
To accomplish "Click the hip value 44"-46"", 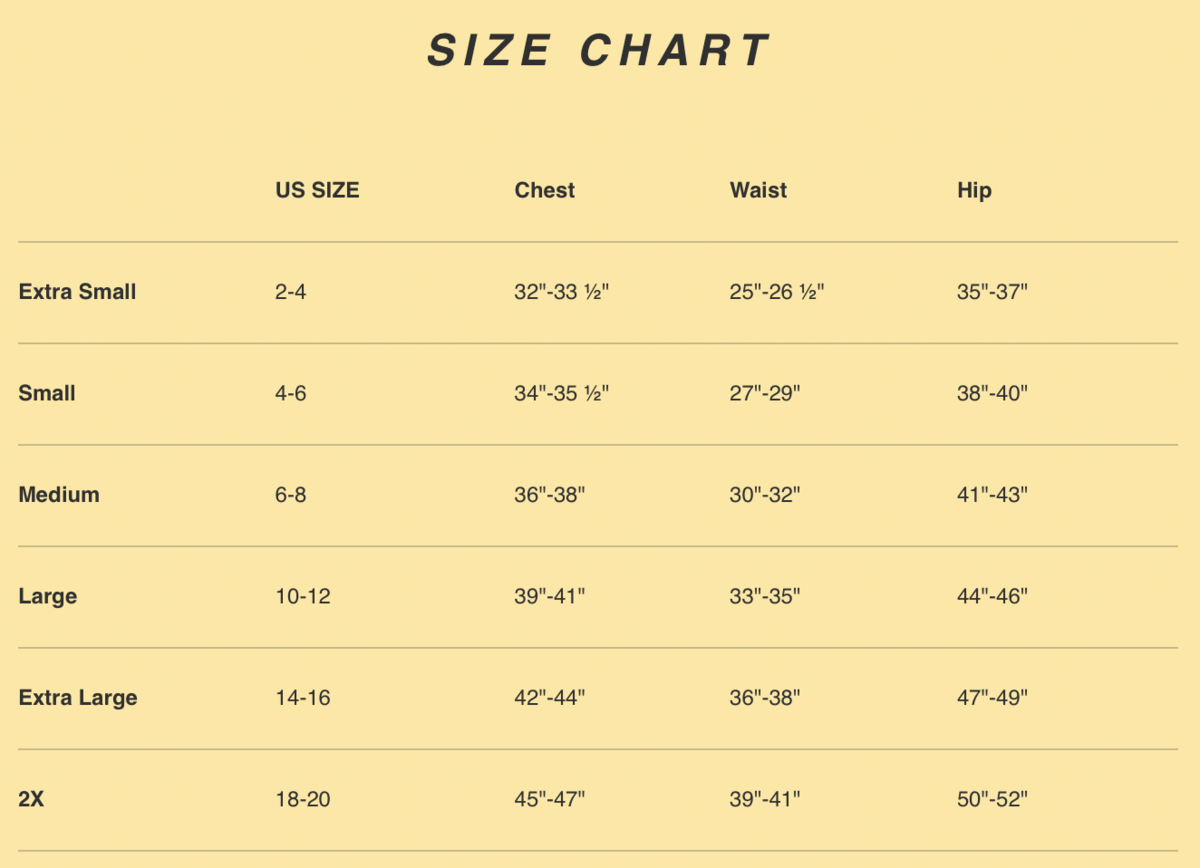I will pyautogui.click(x=992, y=596).
